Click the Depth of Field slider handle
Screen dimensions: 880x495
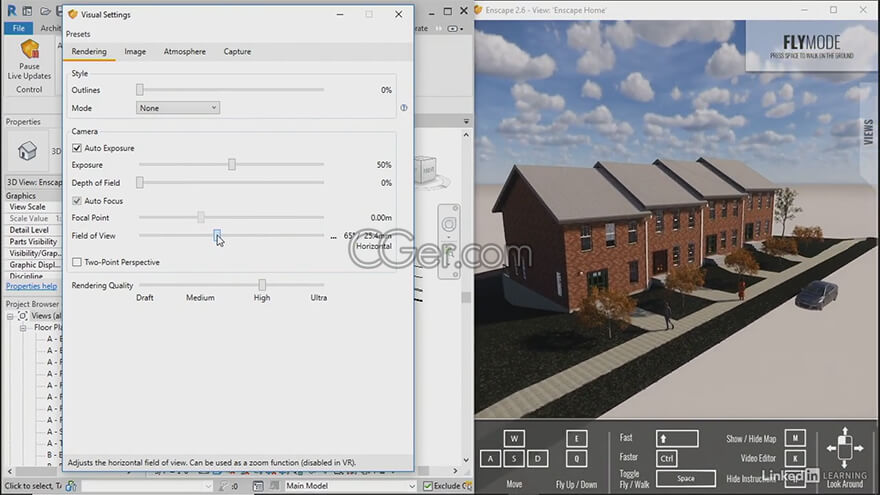(140, 182)
